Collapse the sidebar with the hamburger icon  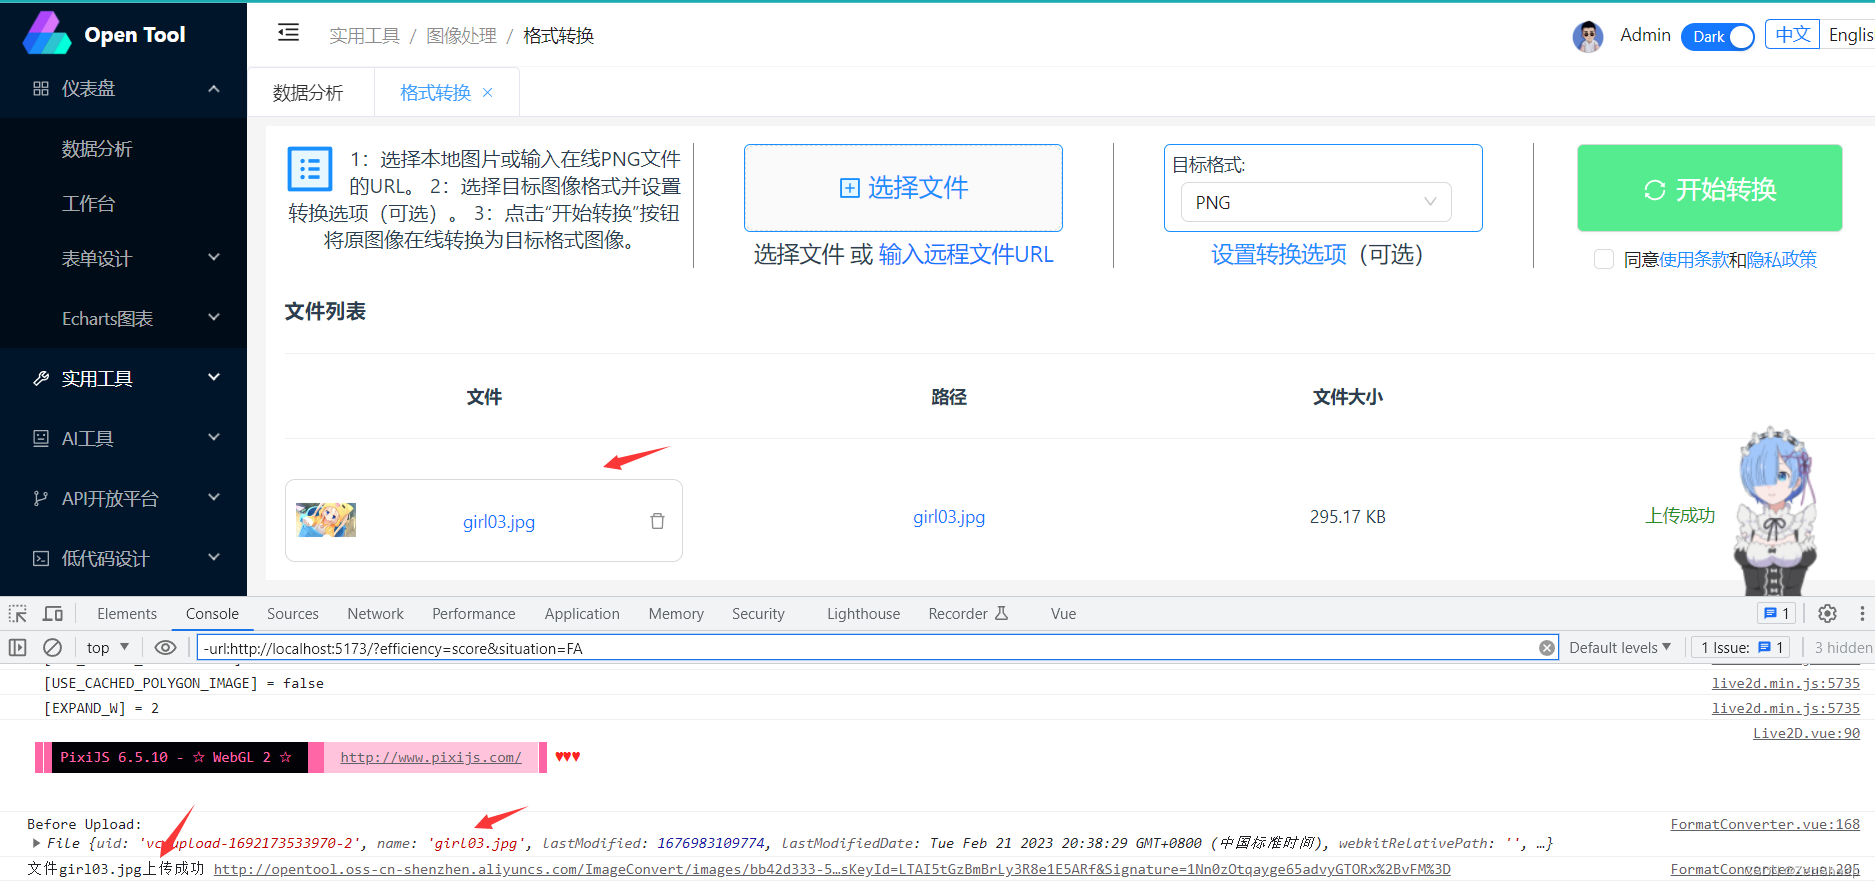[288, 33]
